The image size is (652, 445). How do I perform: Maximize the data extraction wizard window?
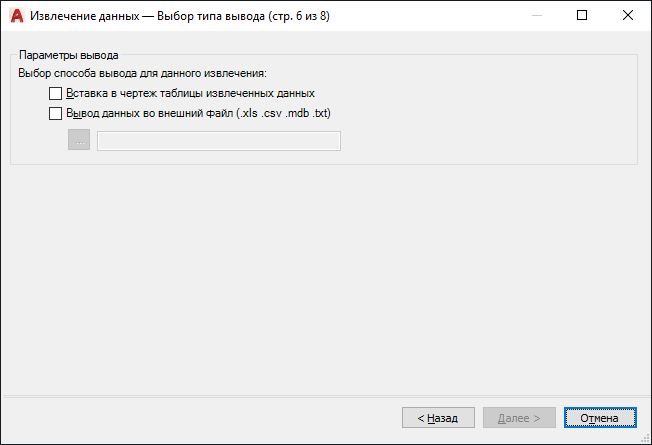coord(583,16)
